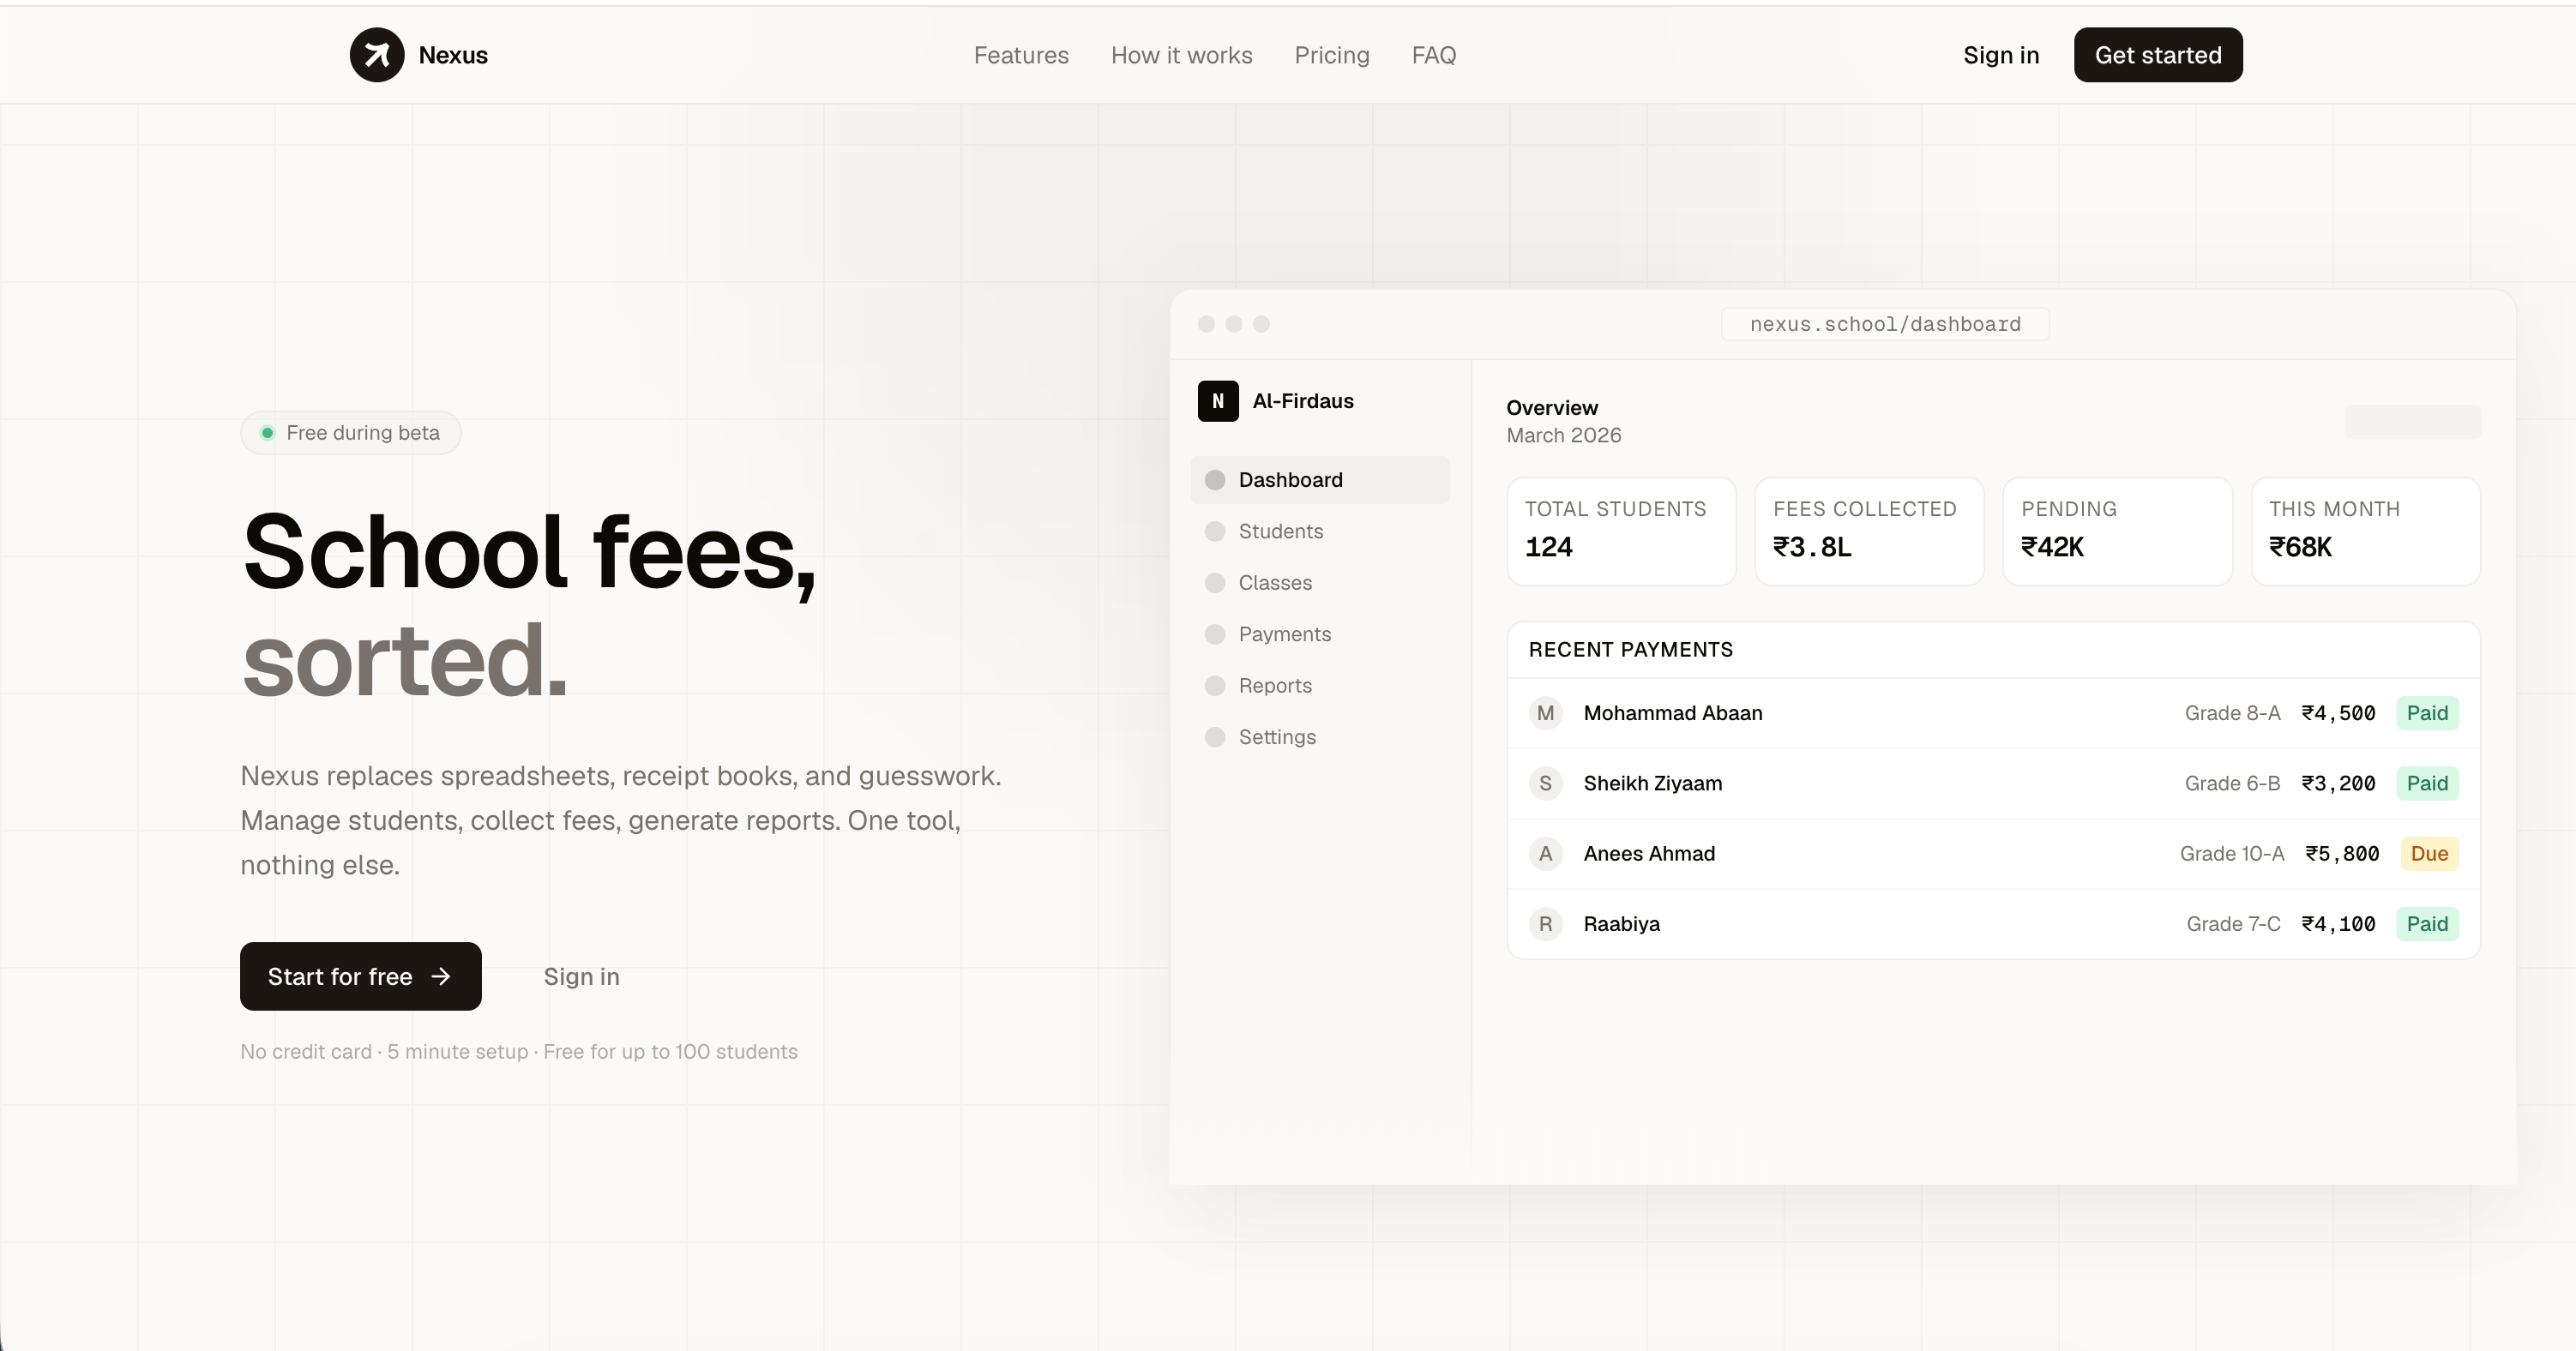The image size is (2576, 1351).
Task: Click Mohammad Abaan's avatar circle
Action: pyautogui.click(x=1545, y=712)
